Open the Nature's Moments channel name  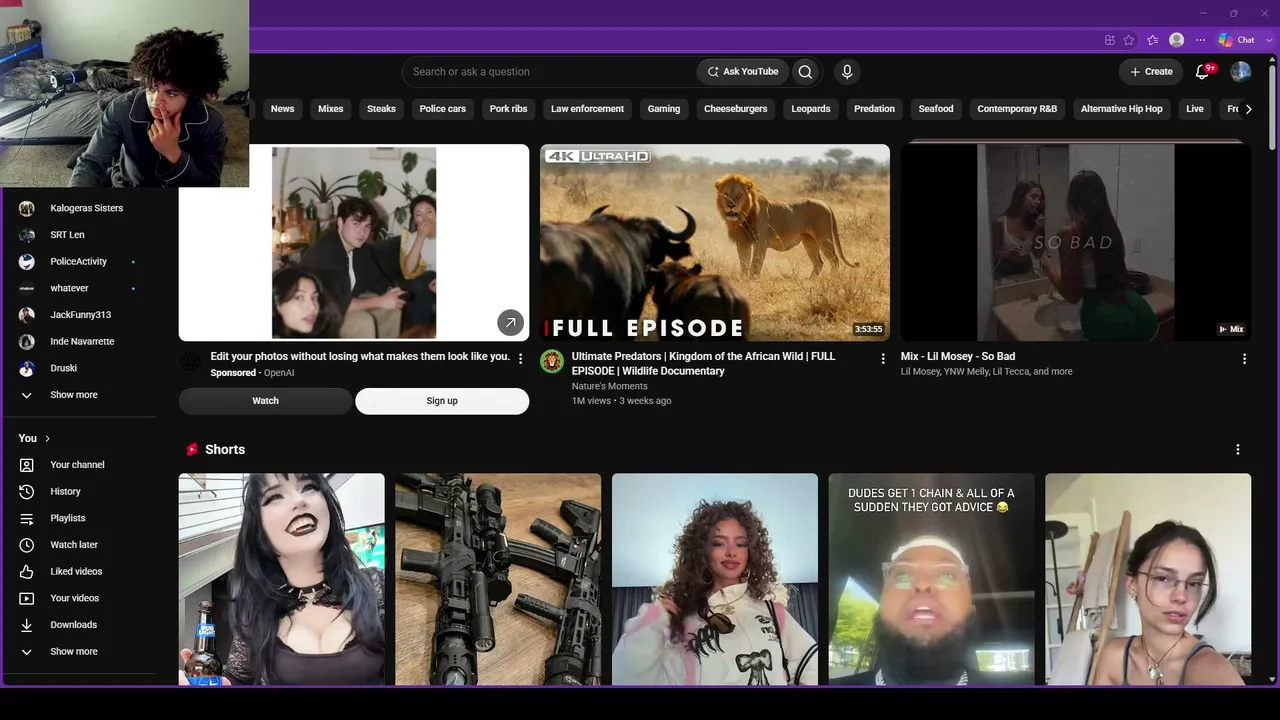(x=610, y=386)
